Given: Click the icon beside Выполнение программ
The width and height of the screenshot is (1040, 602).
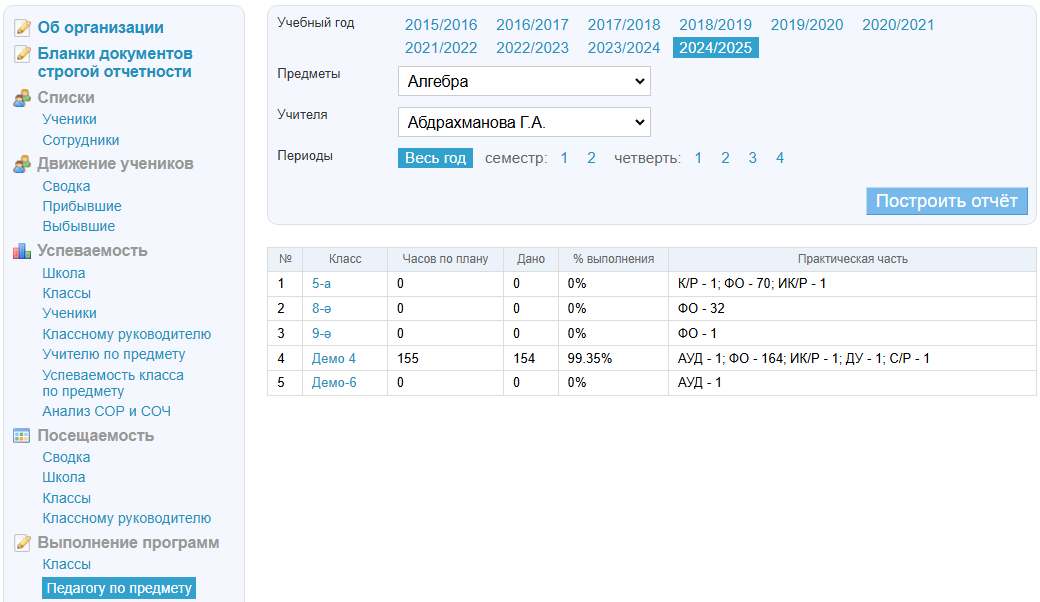Looking at the screenshot, I should click(x=22, y=543).
